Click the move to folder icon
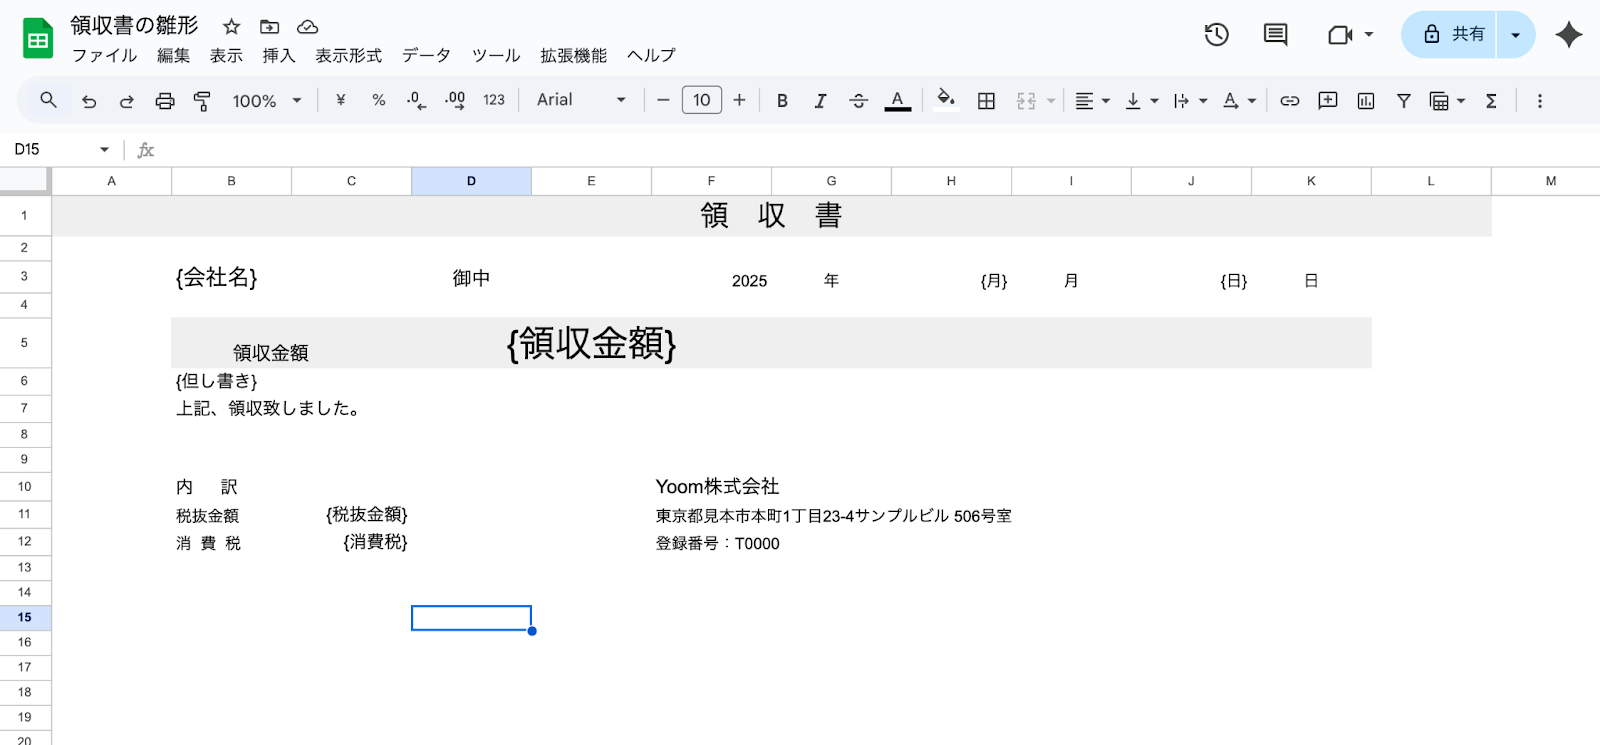 click(x=269, y=27)
